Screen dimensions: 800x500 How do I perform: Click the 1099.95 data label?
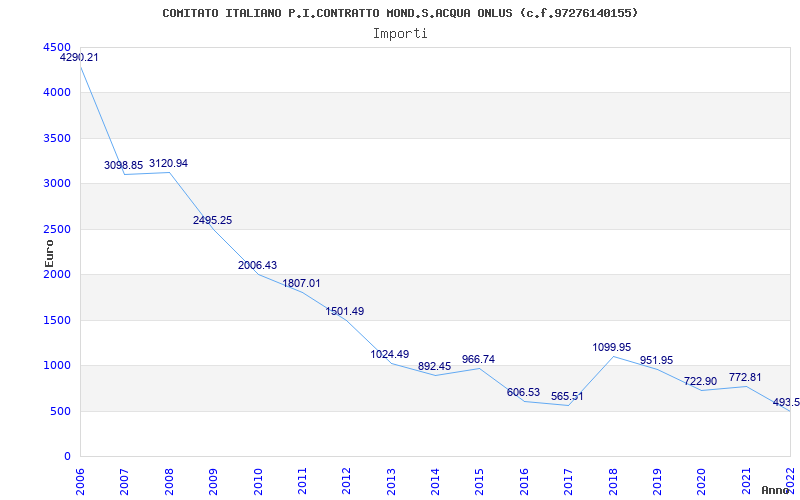[612, 347]
